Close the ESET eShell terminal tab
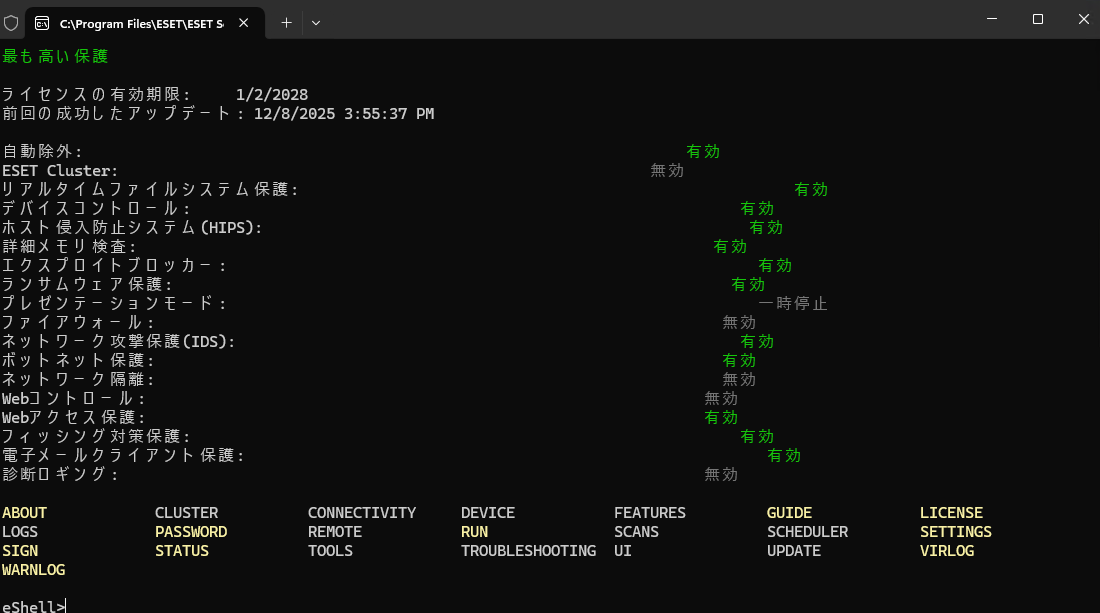 [x=243, y=23]
